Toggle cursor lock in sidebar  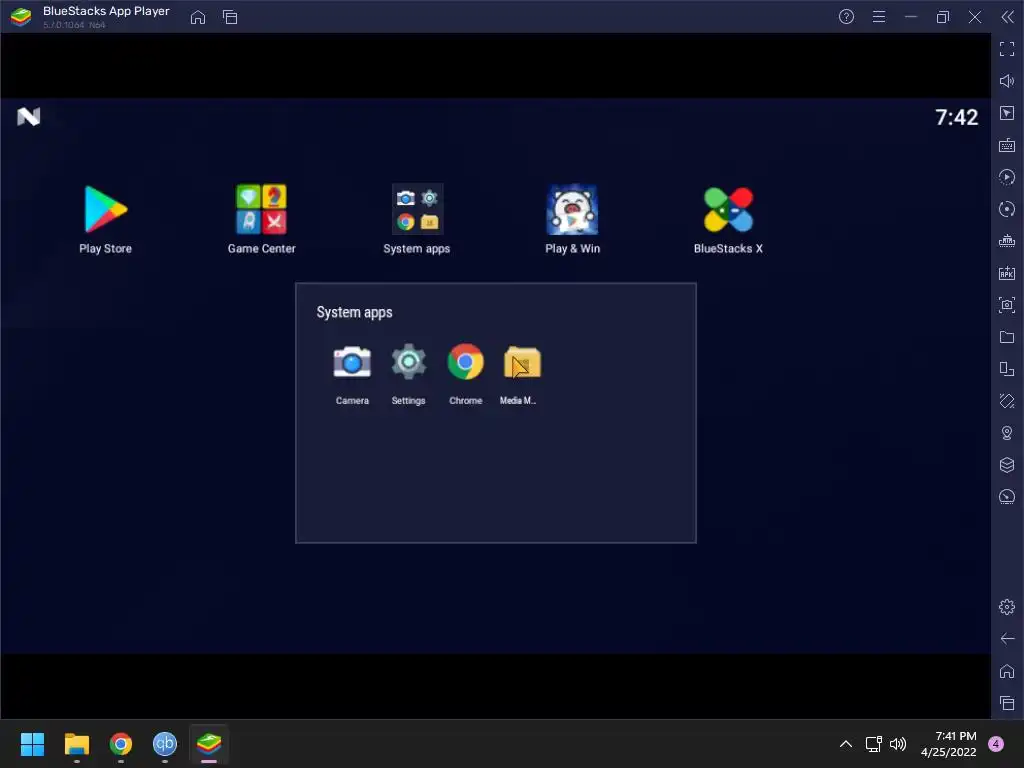click(1007, 113)
